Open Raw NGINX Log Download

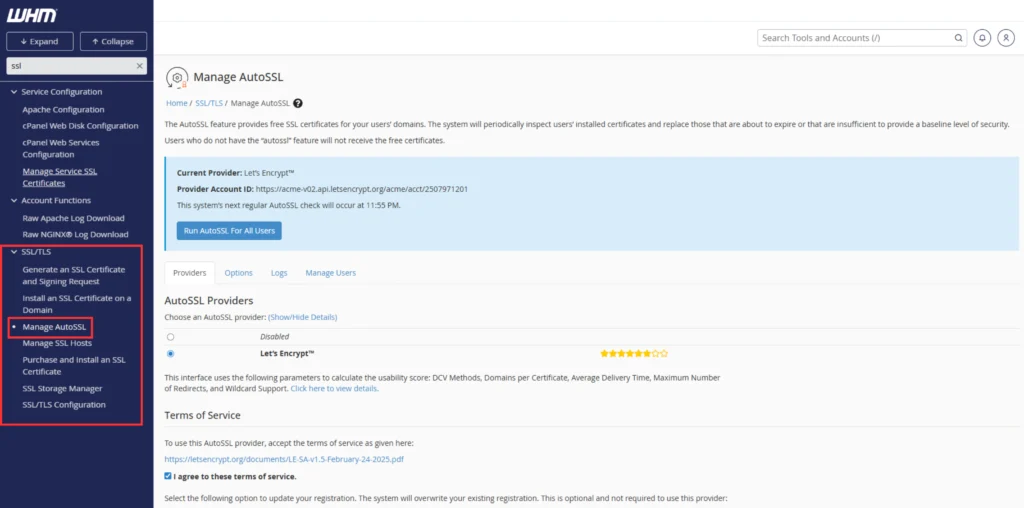[75, 234]
